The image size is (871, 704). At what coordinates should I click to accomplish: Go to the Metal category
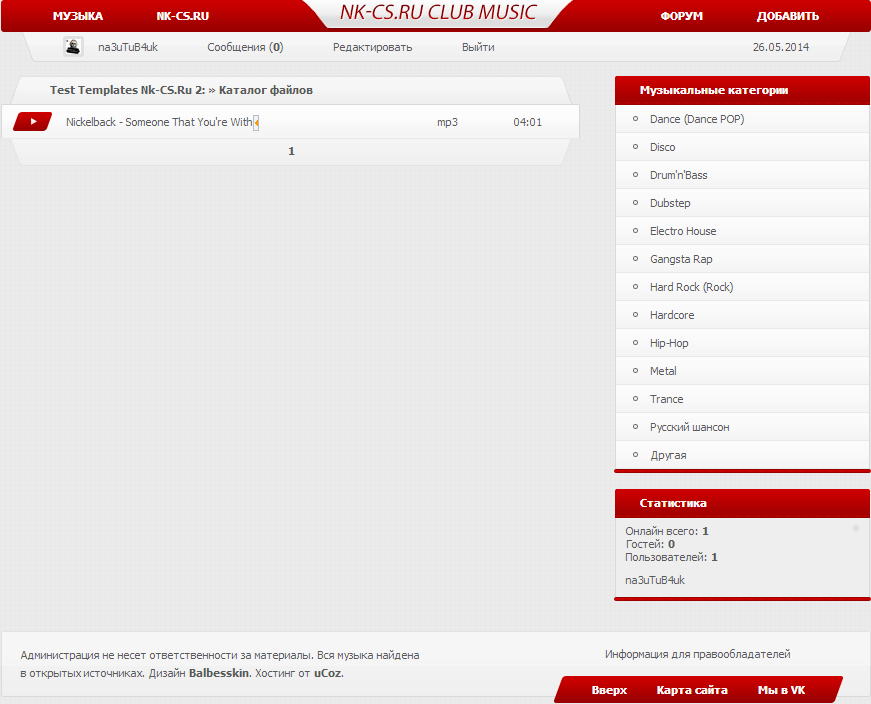click(x=663, y=371)
